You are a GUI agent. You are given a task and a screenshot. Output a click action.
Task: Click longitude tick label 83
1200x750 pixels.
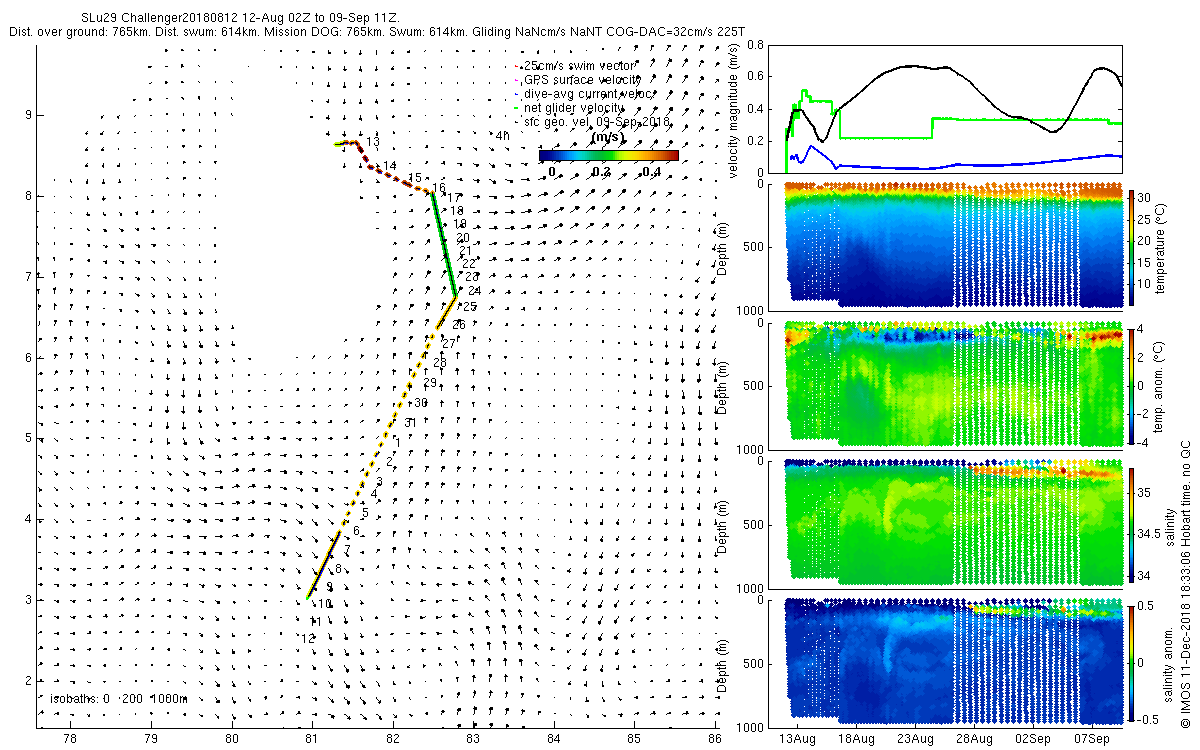[474, 738]
